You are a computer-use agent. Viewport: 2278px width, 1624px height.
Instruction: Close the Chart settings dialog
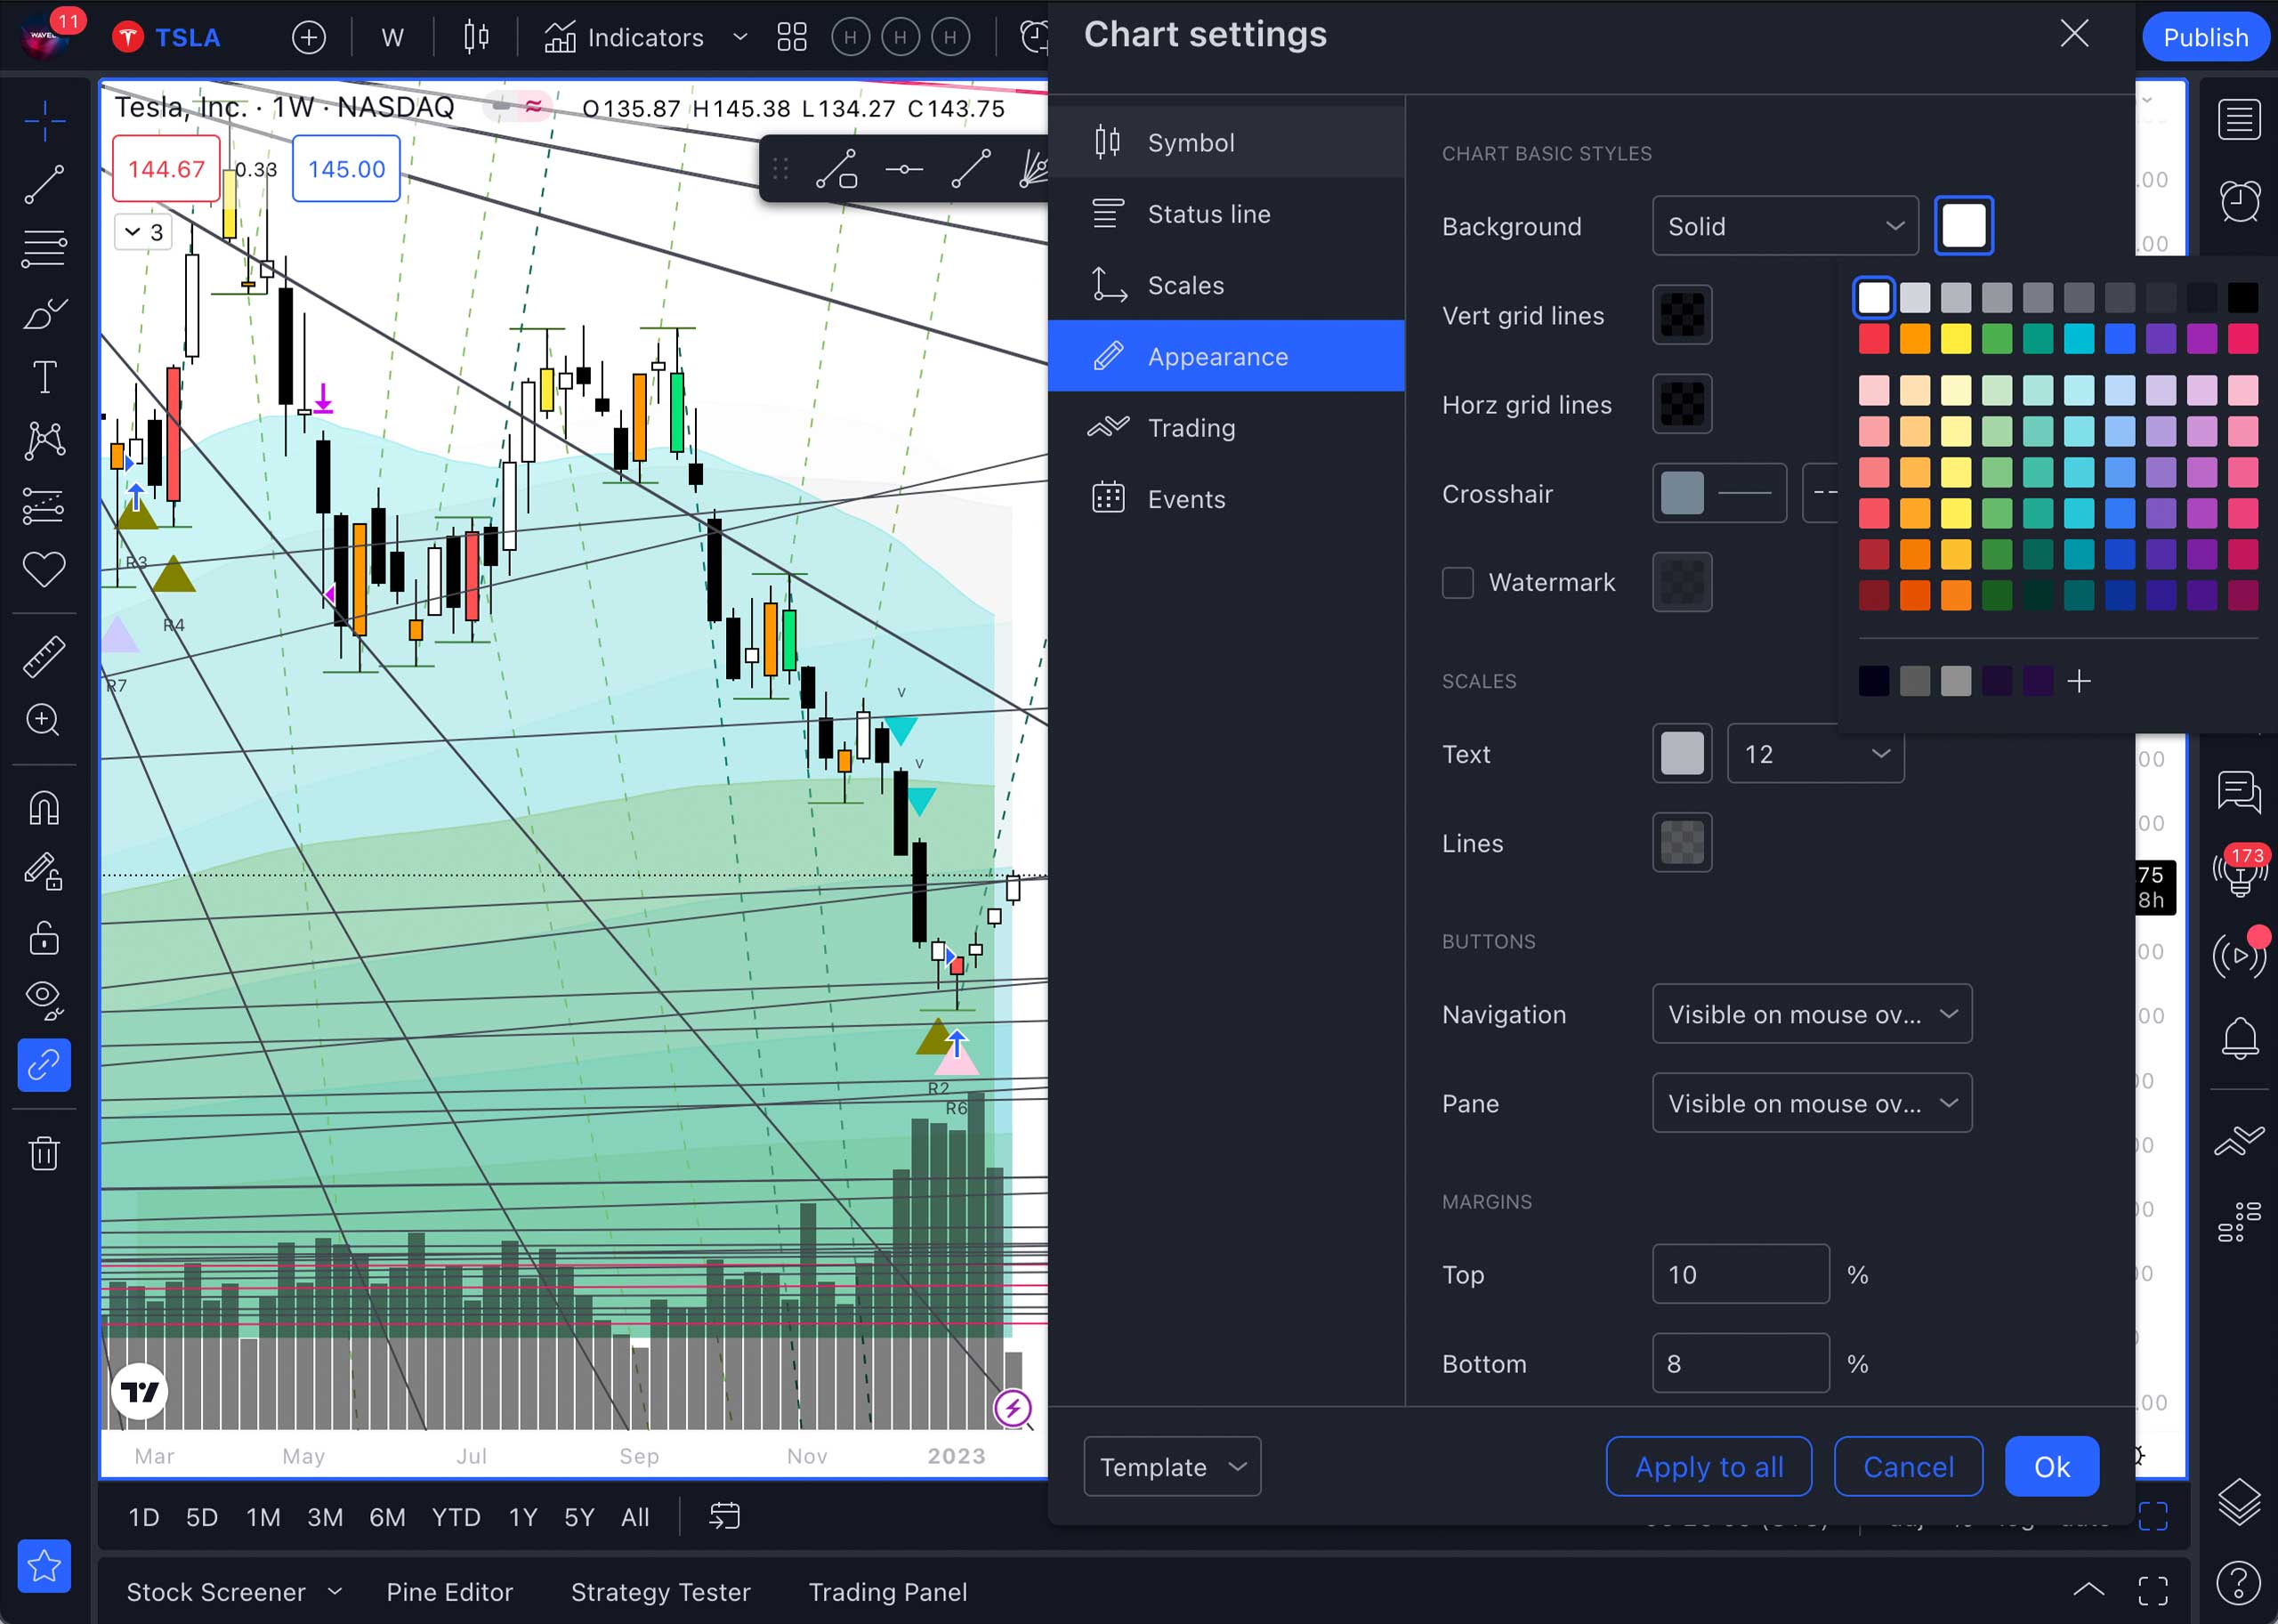[2075, 34]
